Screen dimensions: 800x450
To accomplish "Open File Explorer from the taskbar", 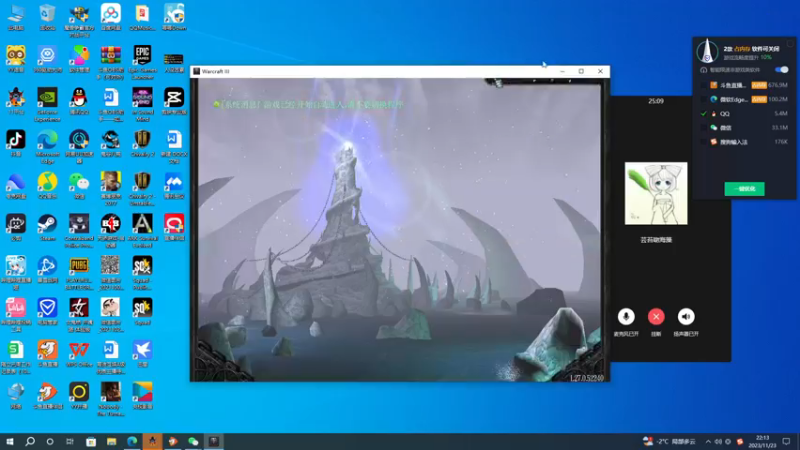I will tap(111, 441).
